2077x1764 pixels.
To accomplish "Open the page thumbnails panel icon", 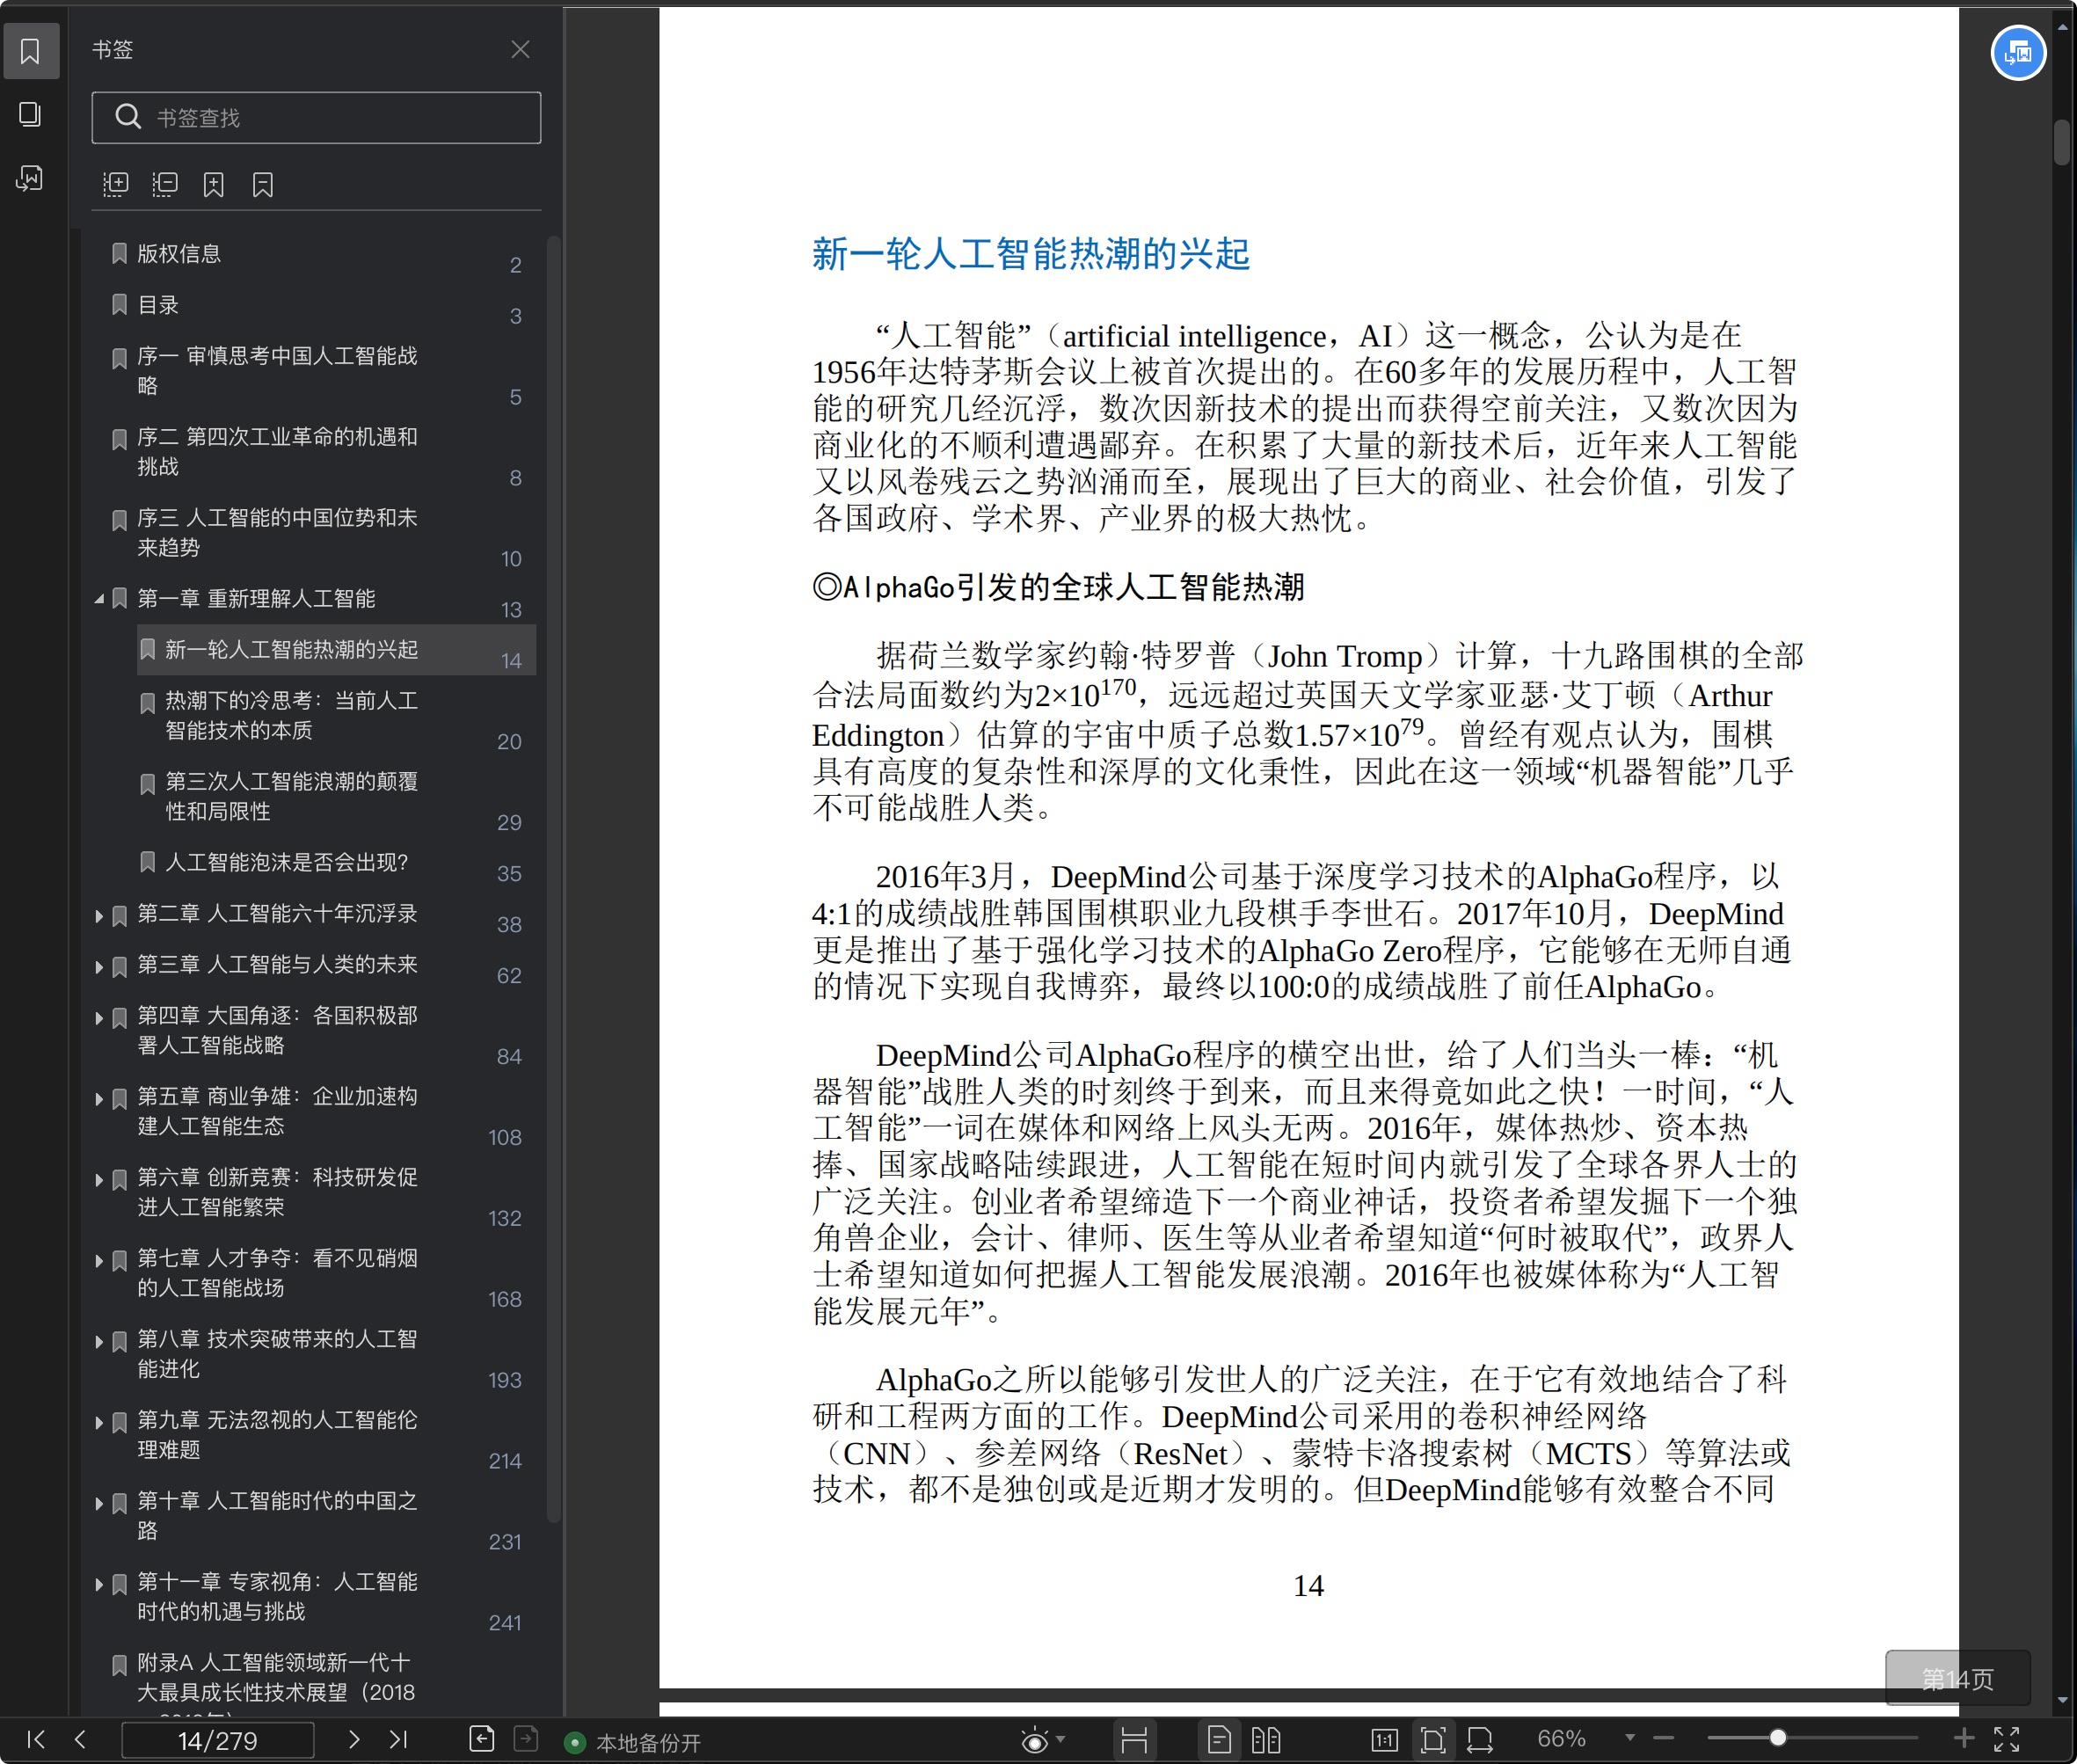I will [30, 114].
